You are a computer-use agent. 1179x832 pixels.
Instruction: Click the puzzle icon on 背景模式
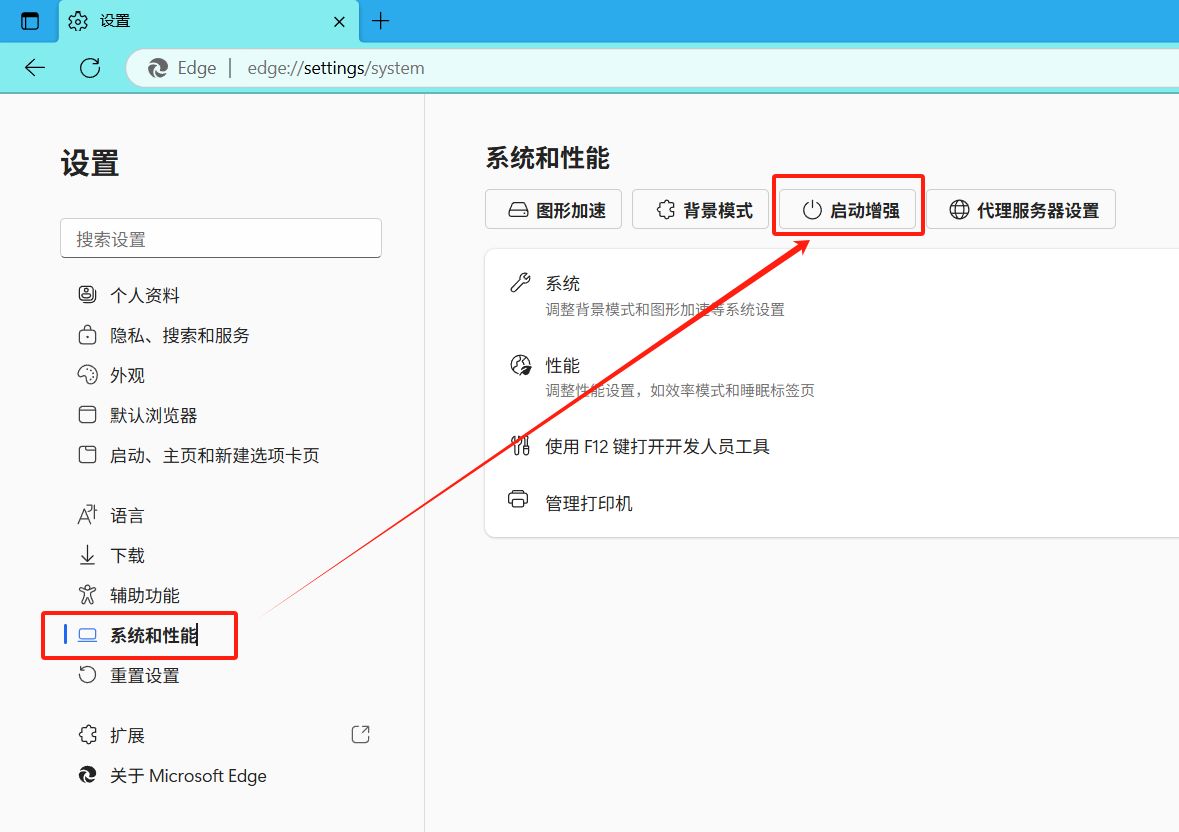[x=665, y=210]
